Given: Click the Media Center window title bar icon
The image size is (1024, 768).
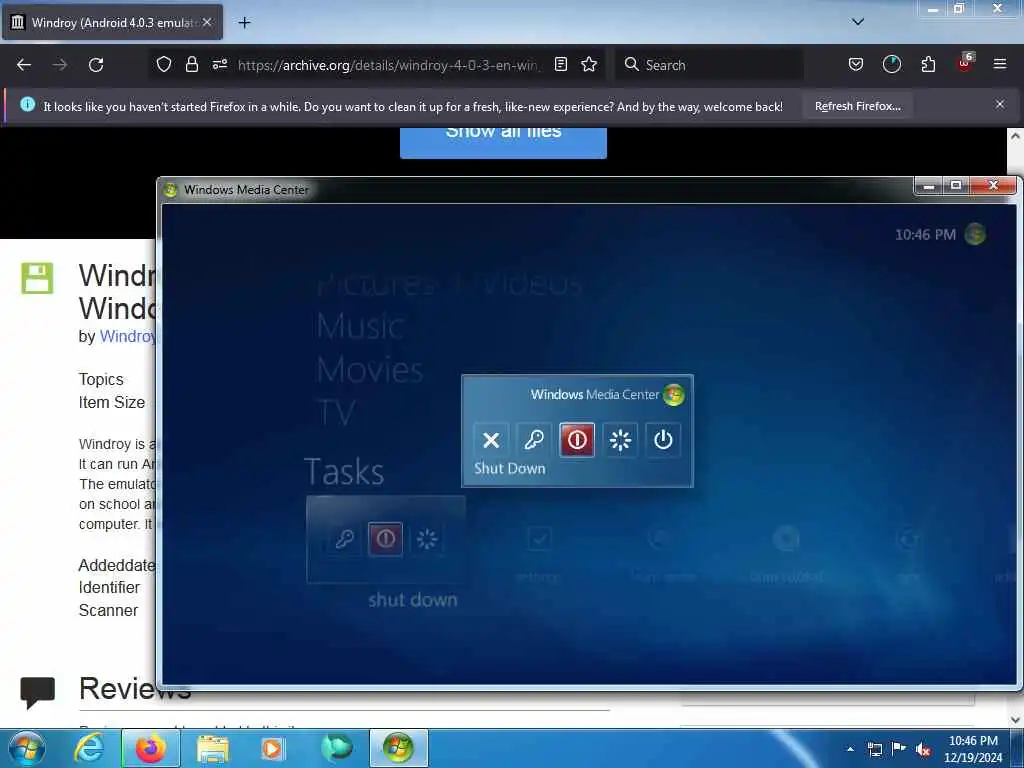Looking at the screenshot, I should (x=171, y=190).
